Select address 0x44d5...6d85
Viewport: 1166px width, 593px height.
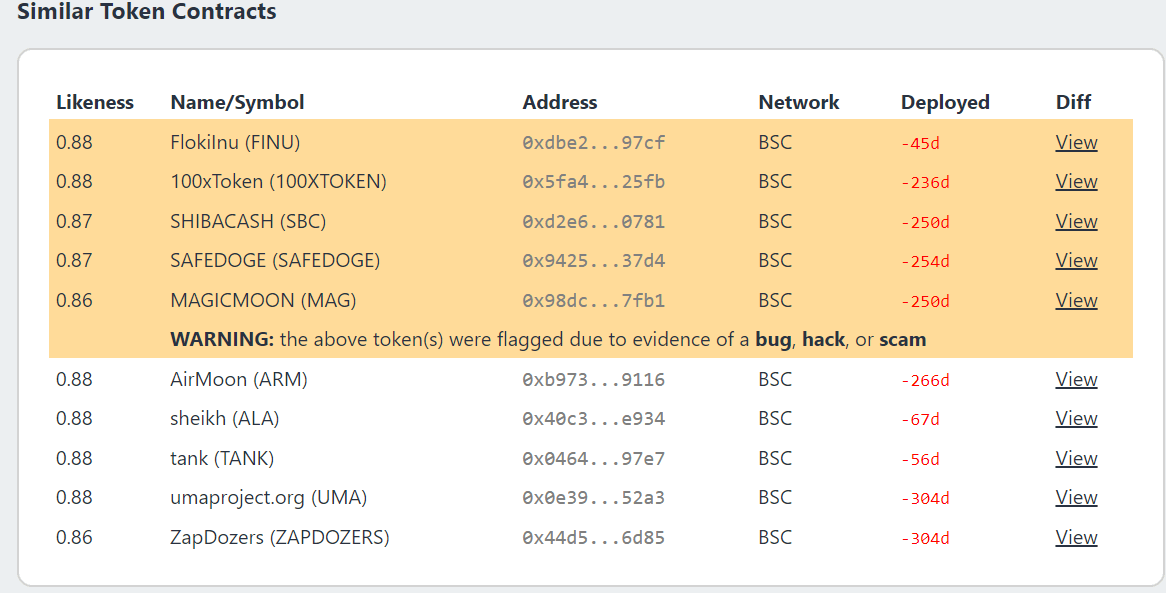pyautogui.click(x=593, y=538)
